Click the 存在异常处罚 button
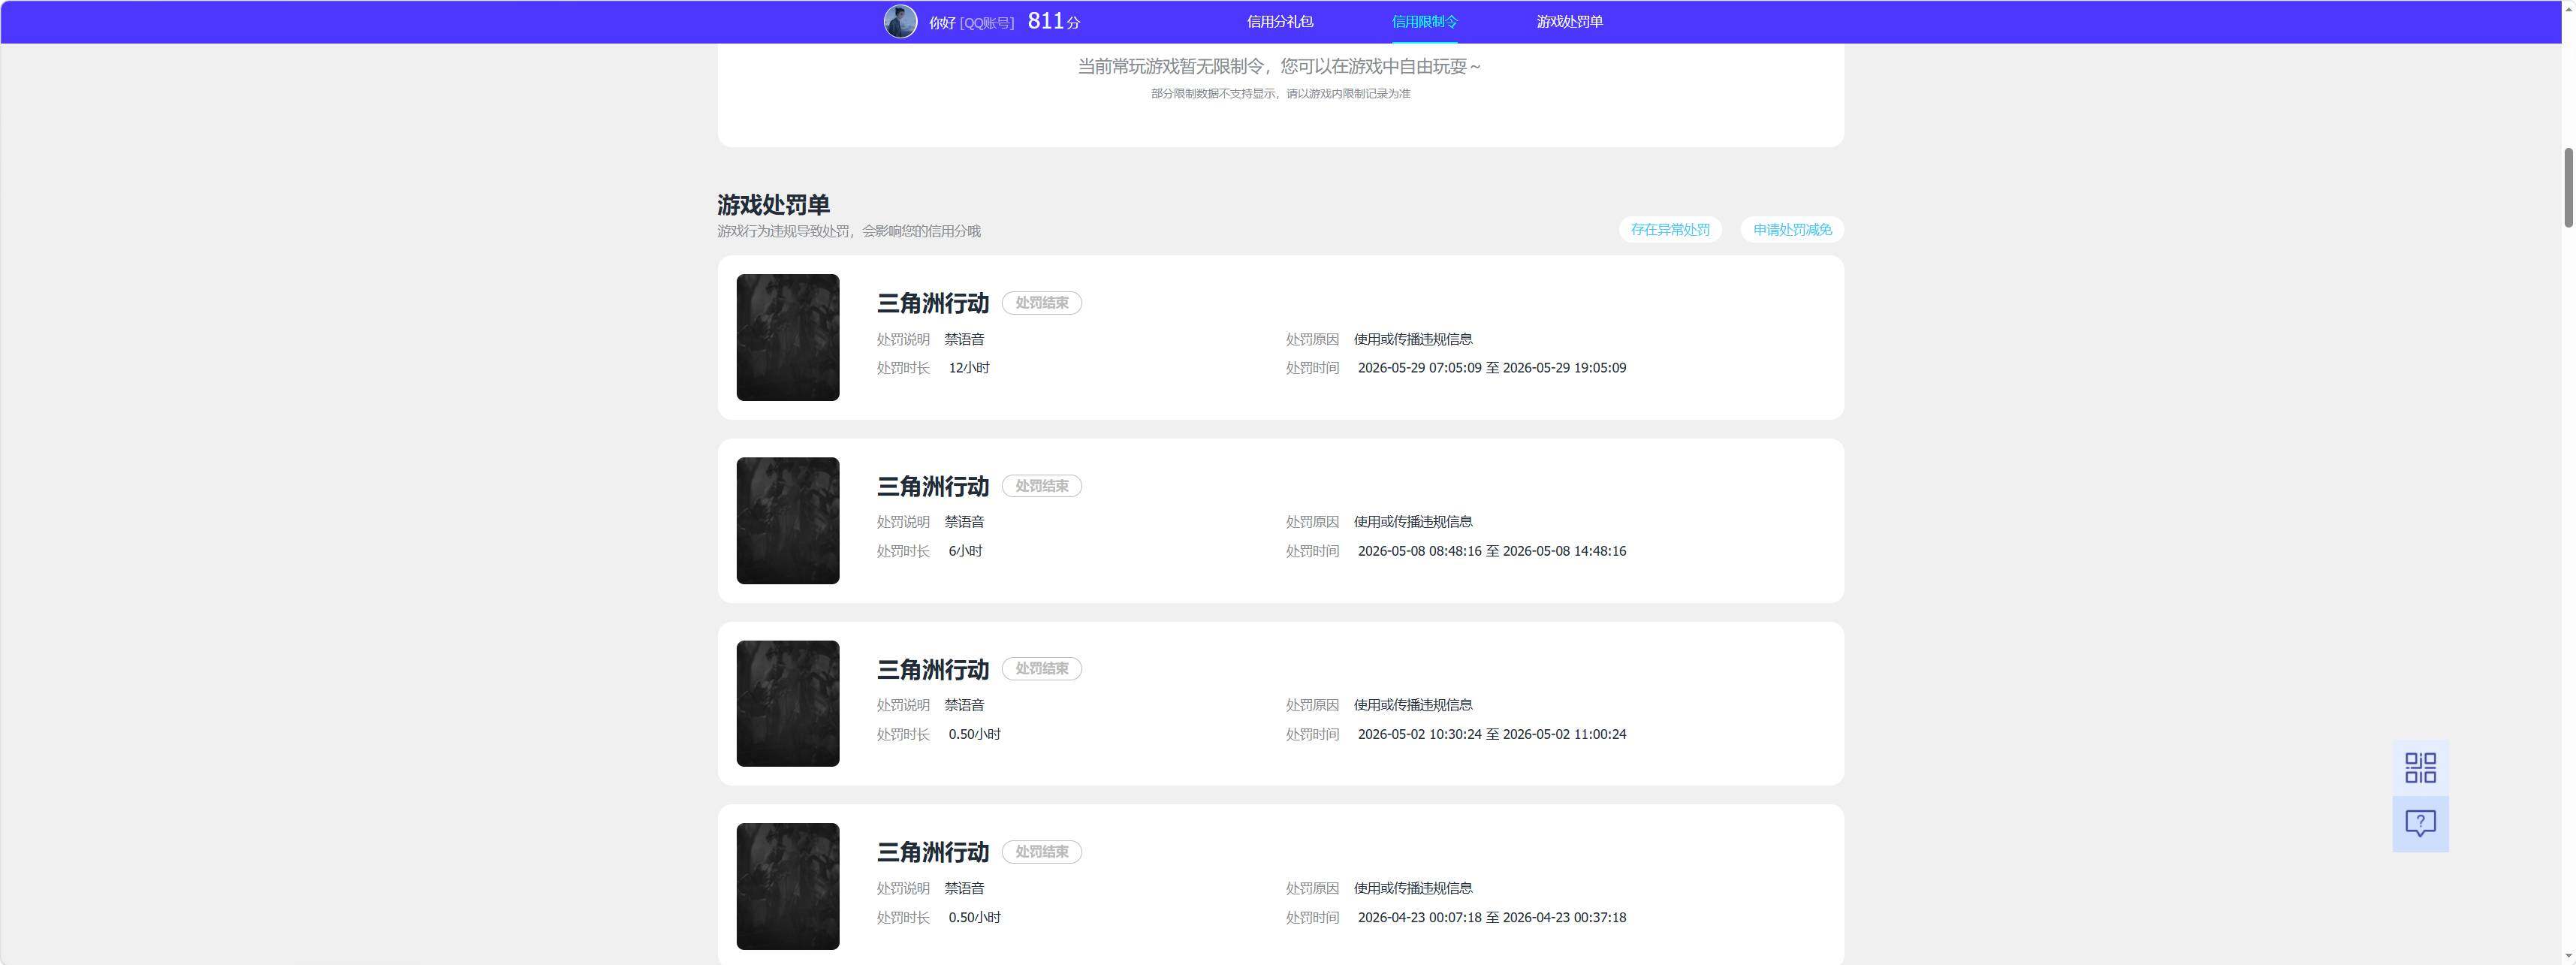The image size is (2576, 965). [1670, 230]
